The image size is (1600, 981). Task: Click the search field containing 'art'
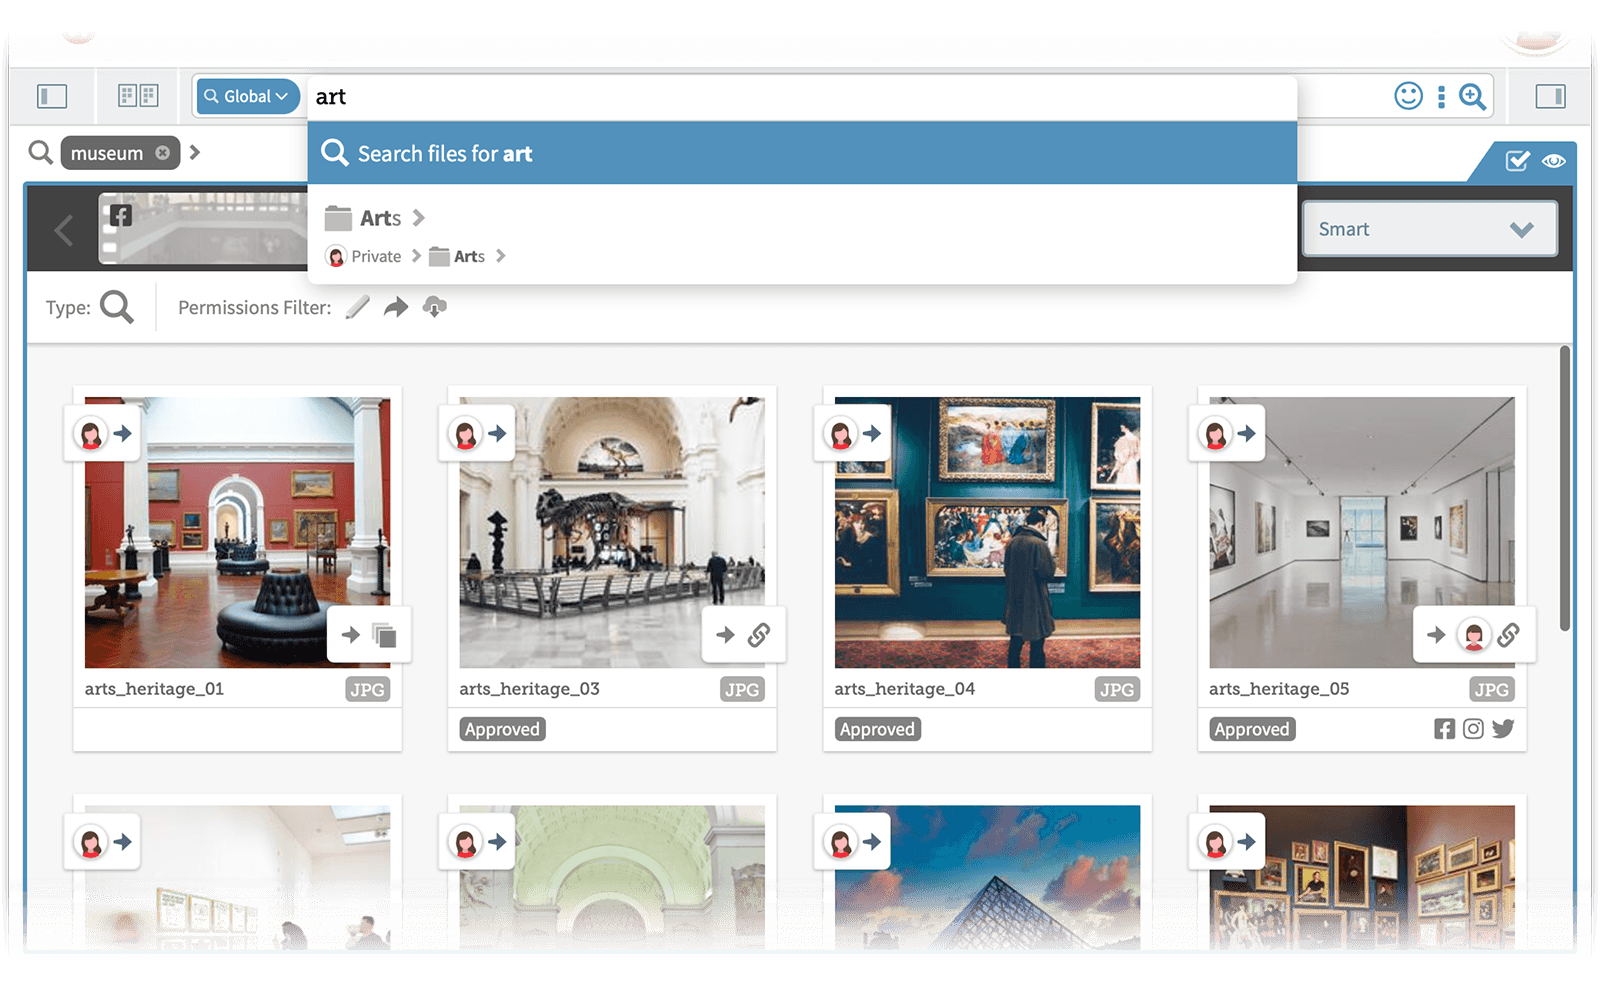click(x=800, y=97)
